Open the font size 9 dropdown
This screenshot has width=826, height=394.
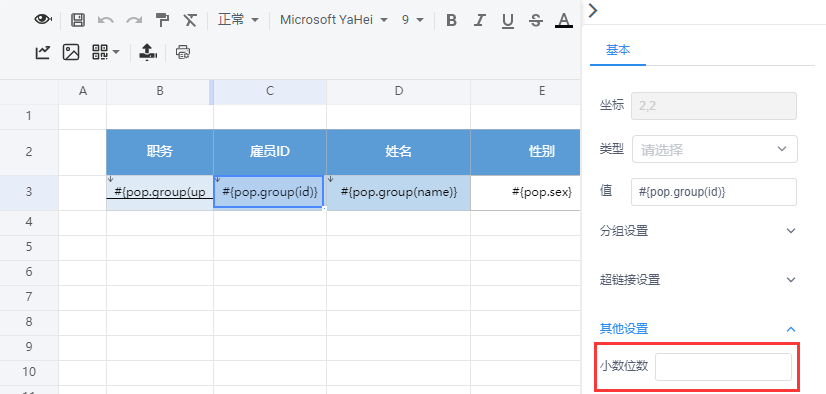pos(412,20)
